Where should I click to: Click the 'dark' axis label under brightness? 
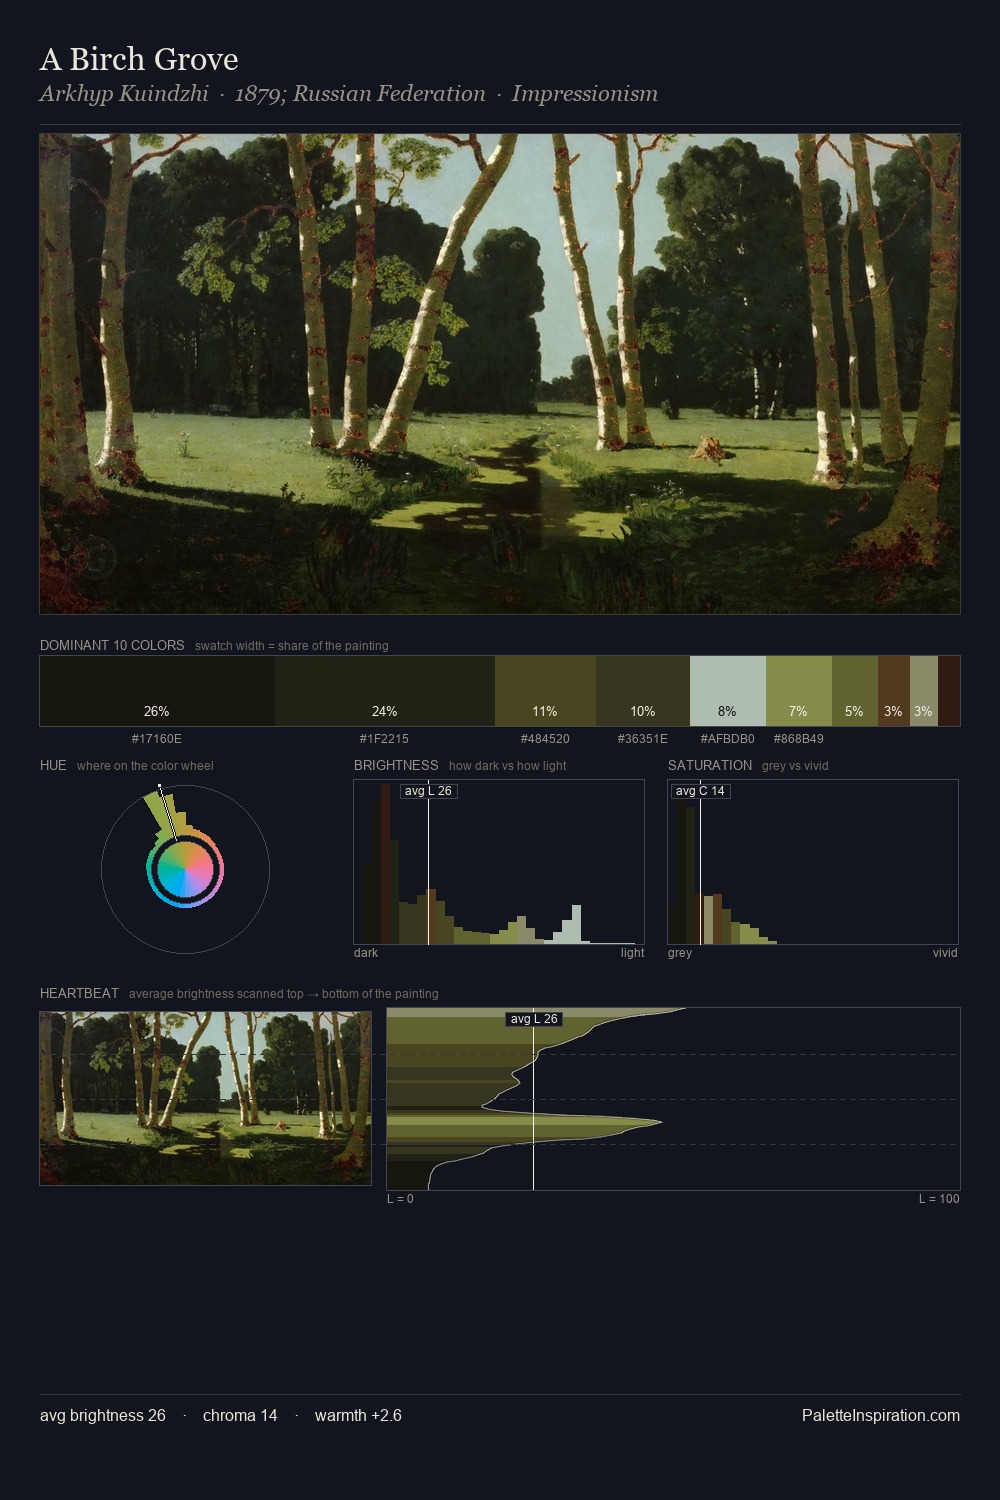coord(366,953)
